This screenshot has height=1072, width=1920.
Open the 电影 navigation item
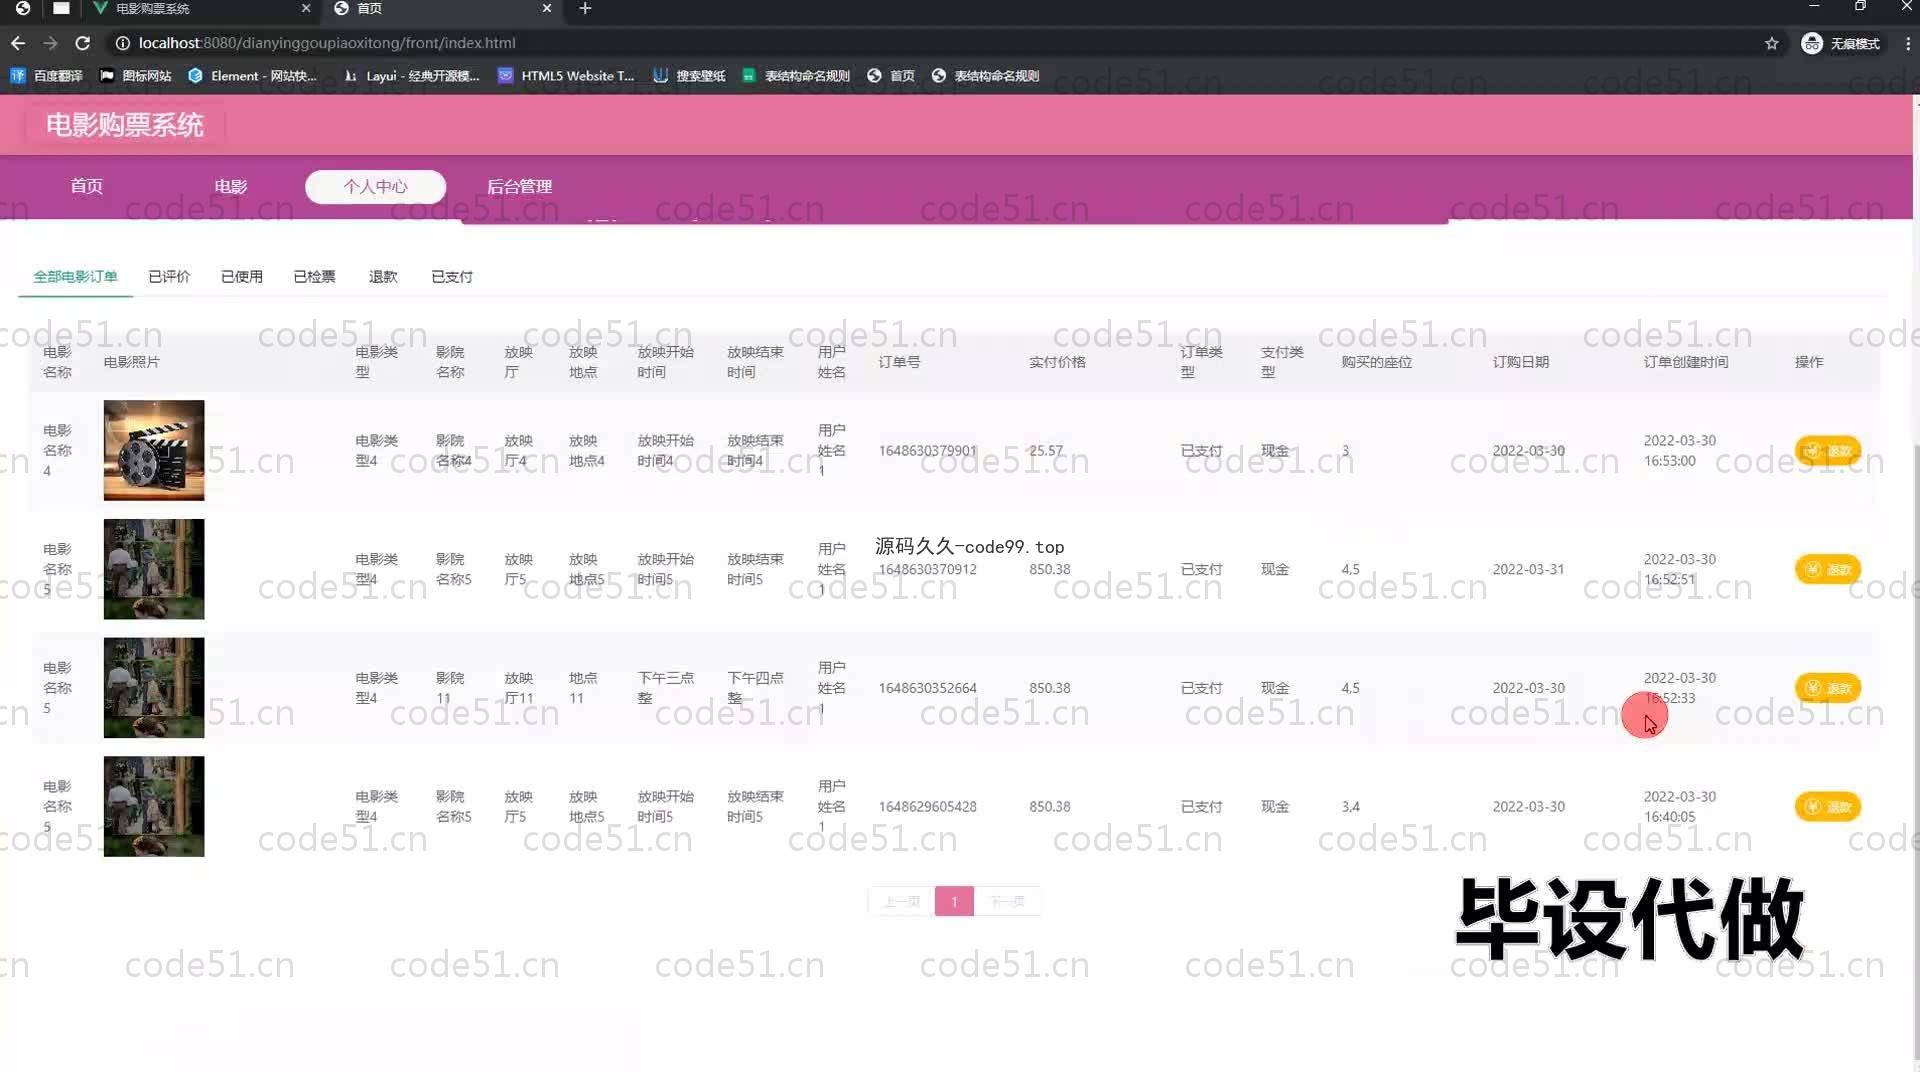coord(231,186)
